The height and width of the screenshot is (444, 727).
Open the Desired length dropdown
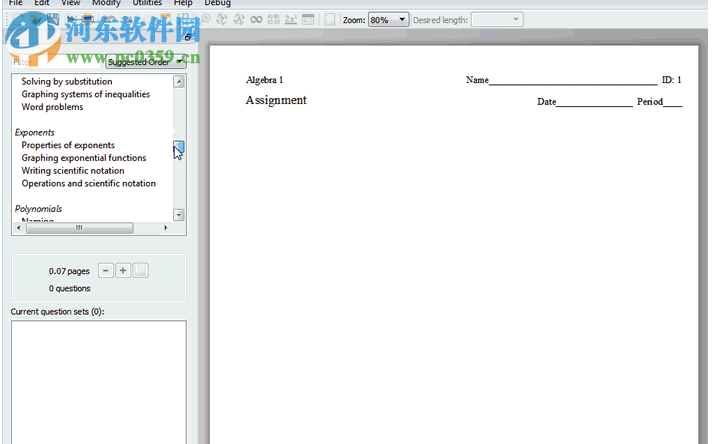coord(497,20)
